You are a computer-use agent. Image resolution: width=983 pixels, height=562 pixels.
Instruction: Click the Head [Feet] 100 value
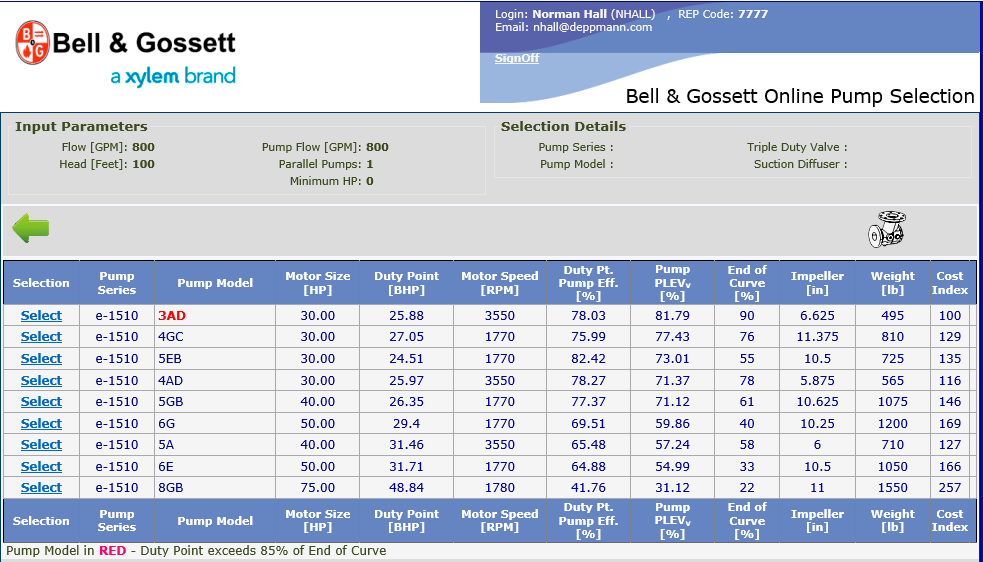144,164
